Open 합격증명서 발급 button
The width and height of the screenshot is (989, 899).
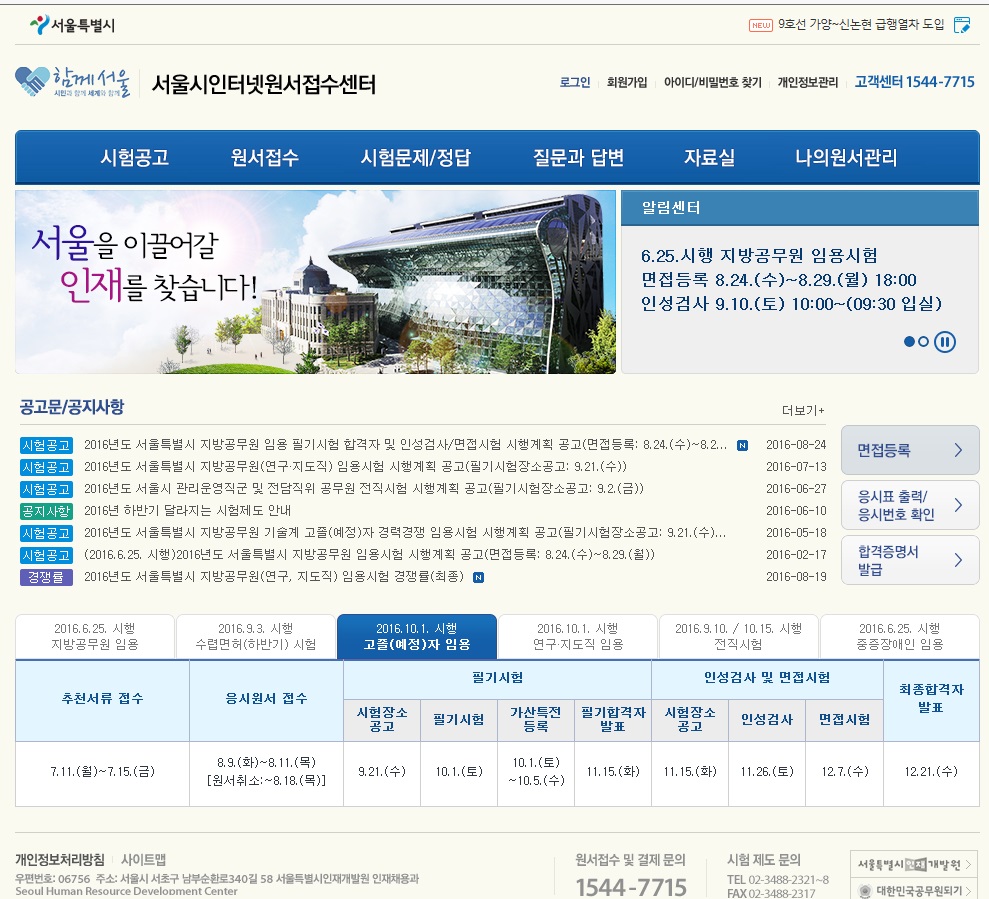pos(910,560)
